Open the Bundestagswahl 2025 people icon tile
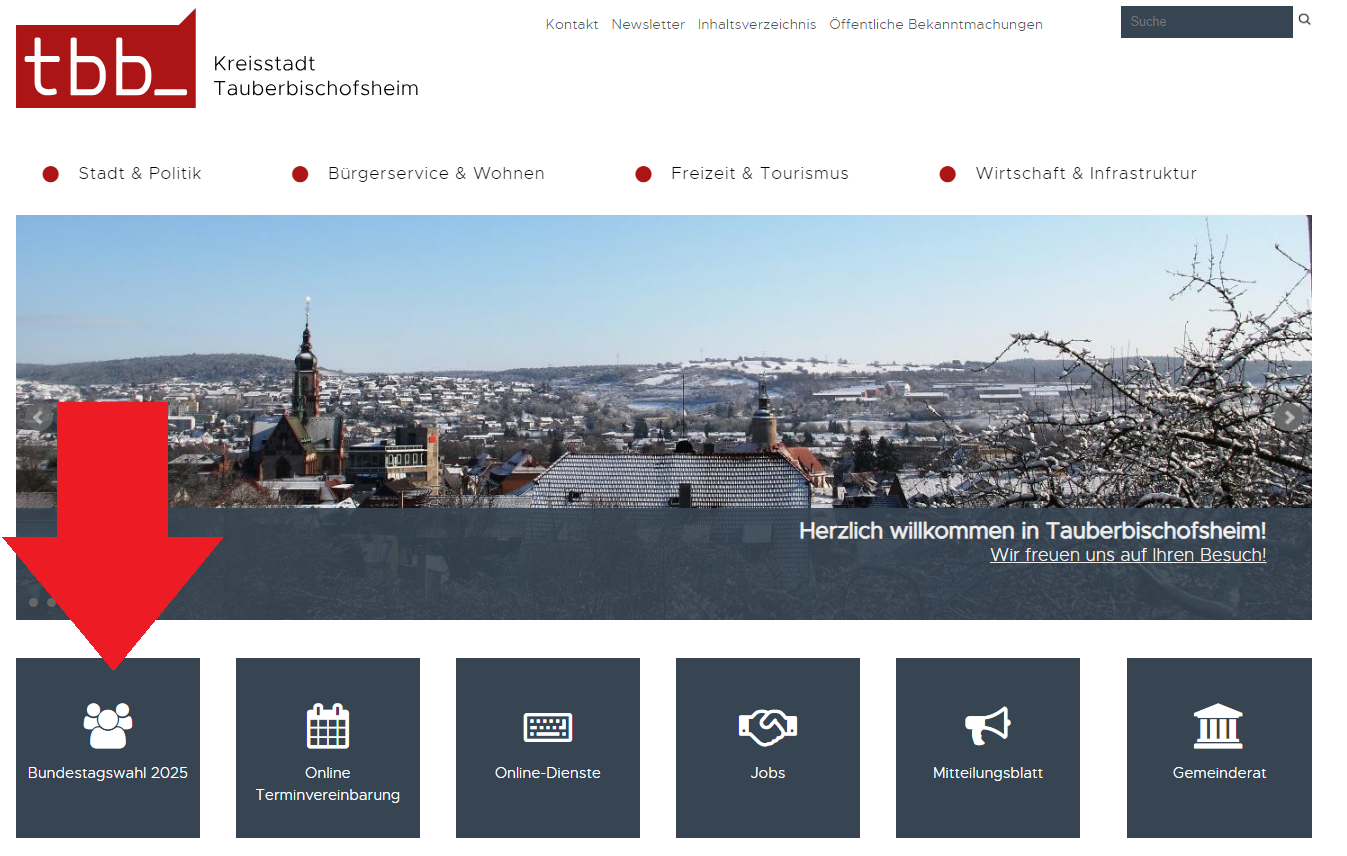This screenshot has height=856, width=1347. 108,725
